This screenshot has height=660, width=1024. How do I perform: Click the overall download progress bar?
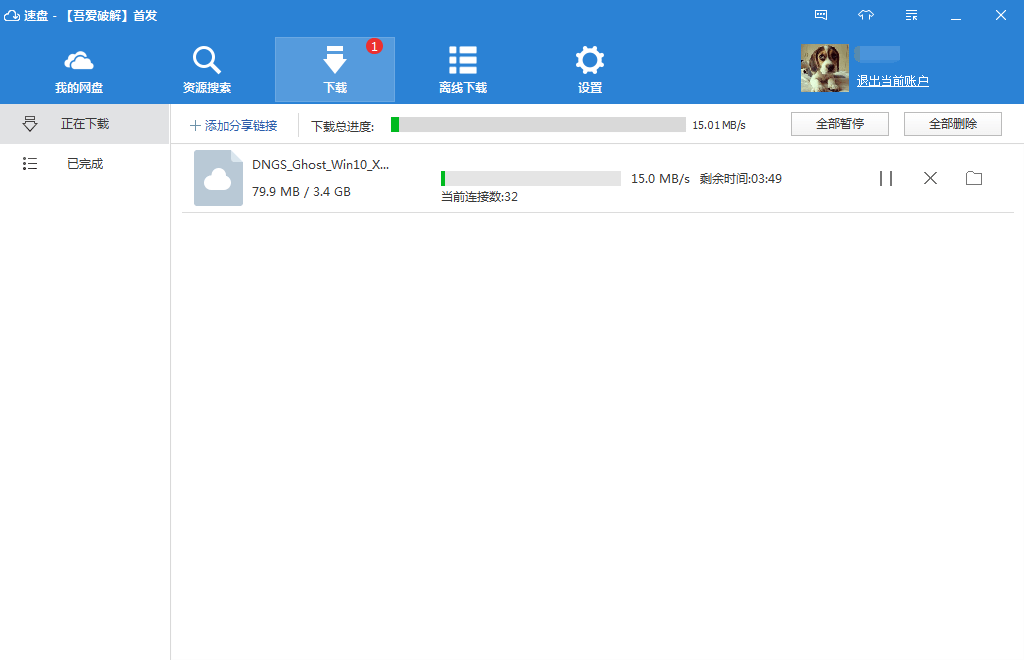538,125
